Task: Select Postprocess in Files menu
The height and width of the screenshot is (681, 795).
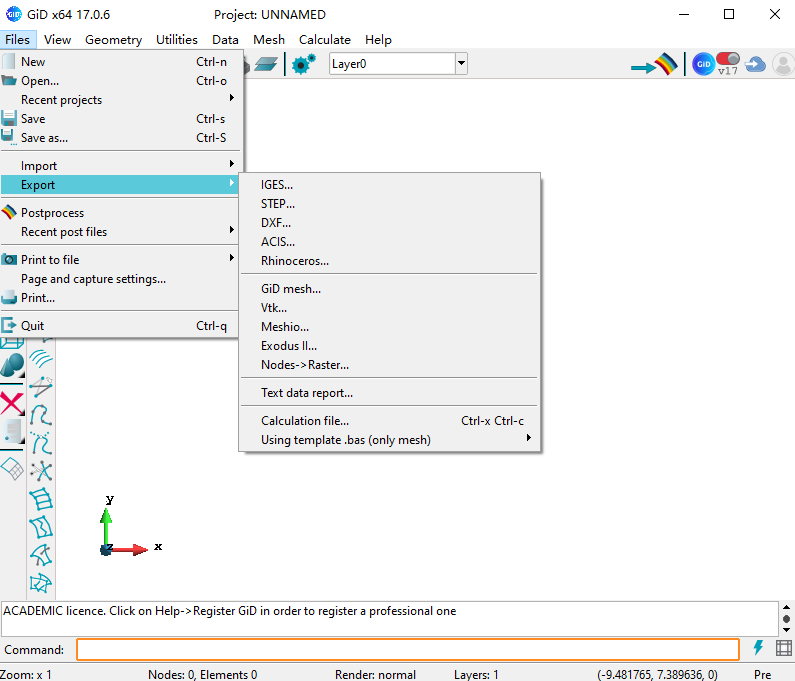Action: [x=120, y=213]
